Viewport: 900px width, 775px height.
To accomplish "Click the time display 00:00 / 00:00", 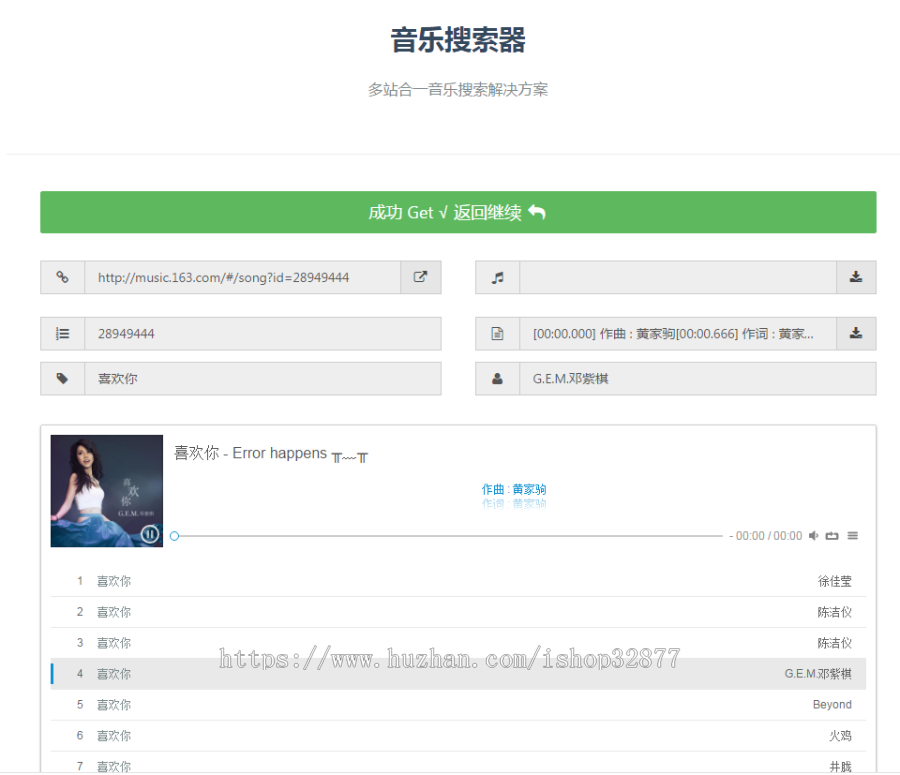I will (769, 536).
